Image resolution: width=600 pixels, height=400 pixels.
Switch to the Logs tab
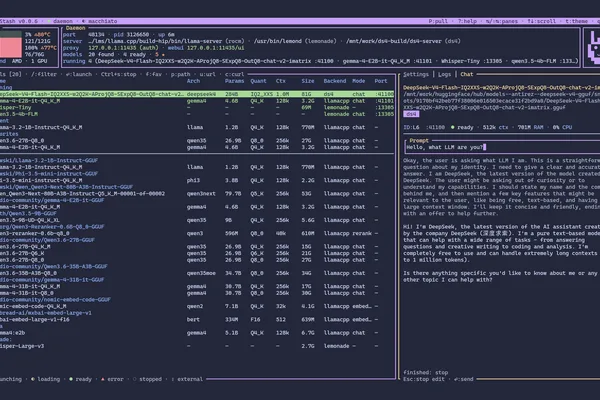pyautogui.click(x=444, y=74)
